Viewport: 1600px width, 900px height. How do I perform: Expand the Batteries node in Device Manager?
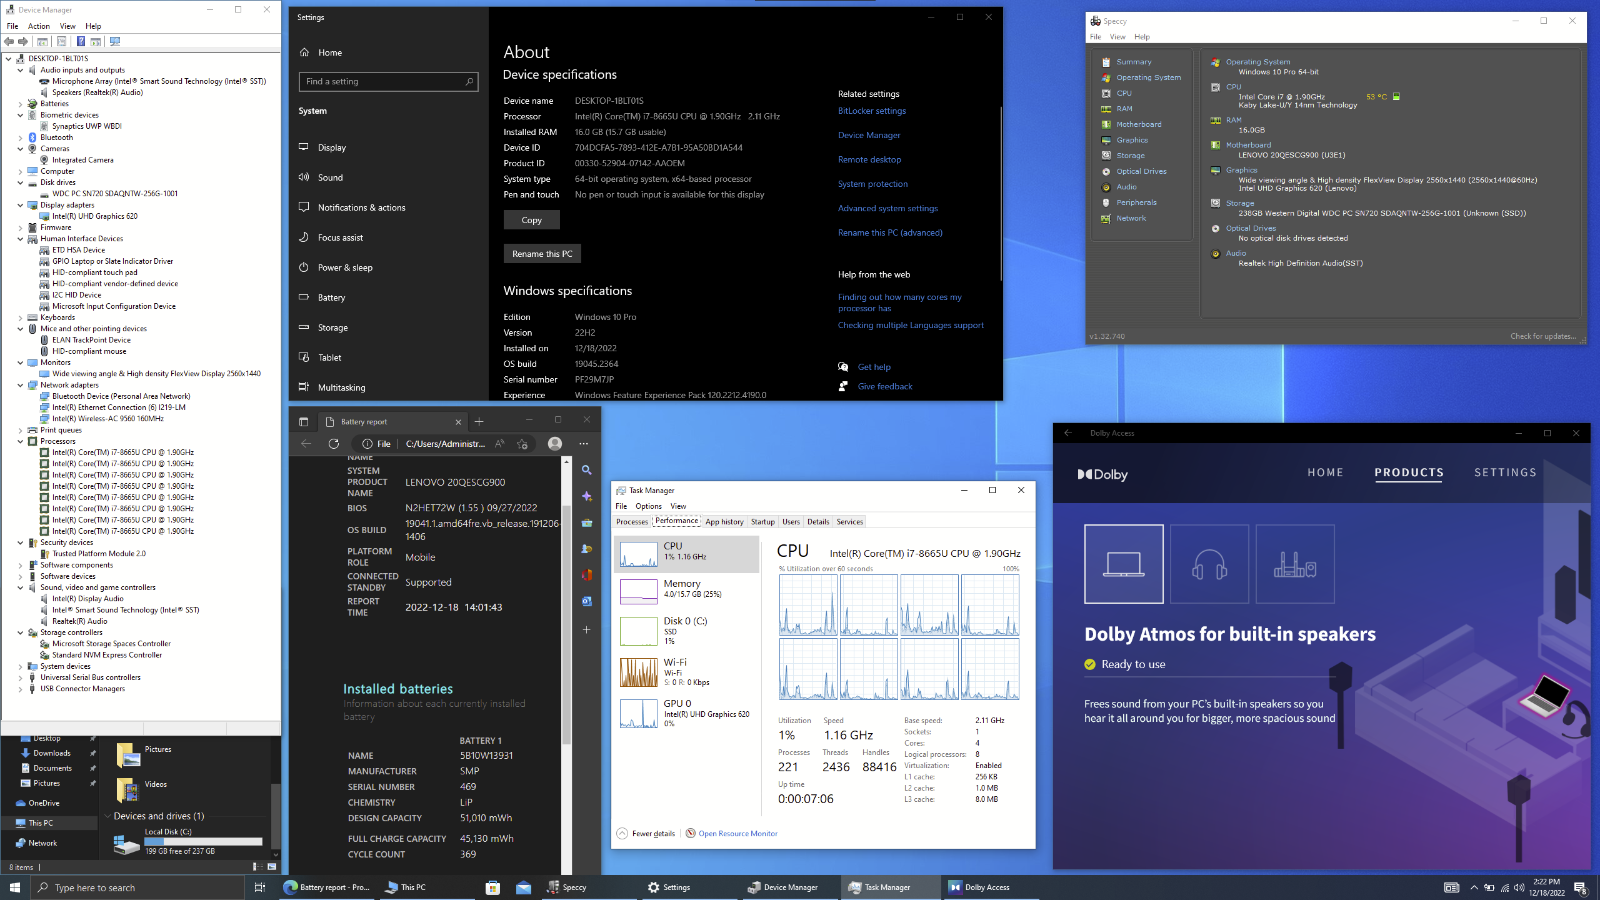point(20,104)
